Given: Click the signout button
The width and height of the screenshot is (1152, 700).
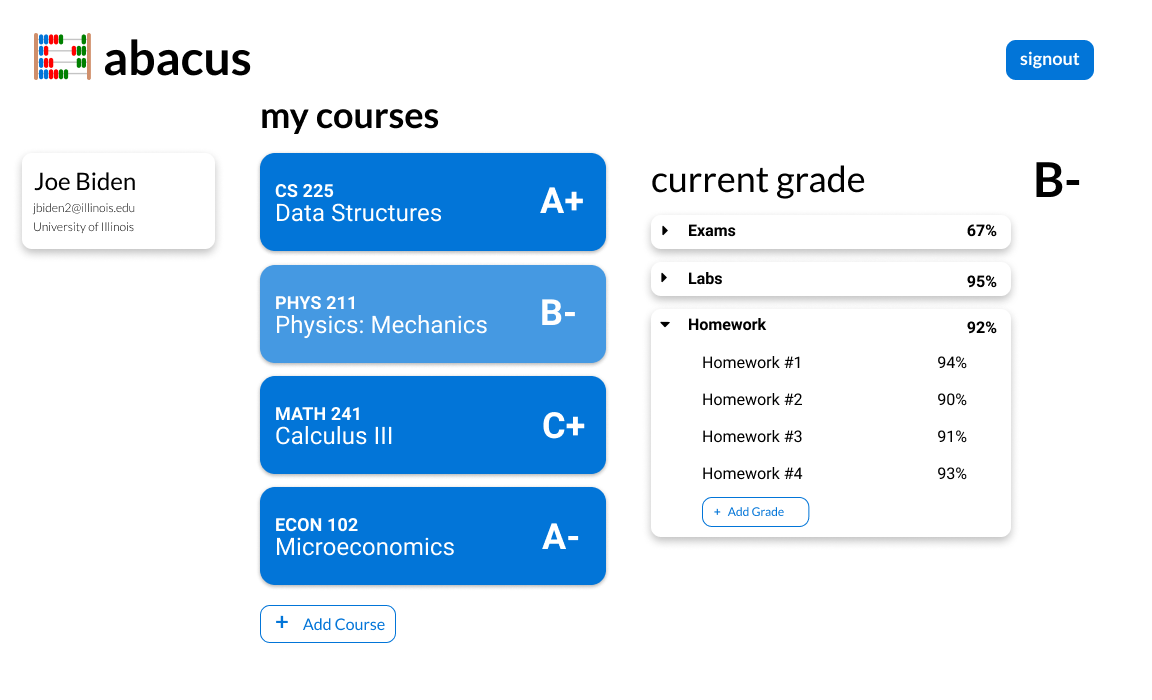Looking at the screenshot, I should [x=1049, y=59].
